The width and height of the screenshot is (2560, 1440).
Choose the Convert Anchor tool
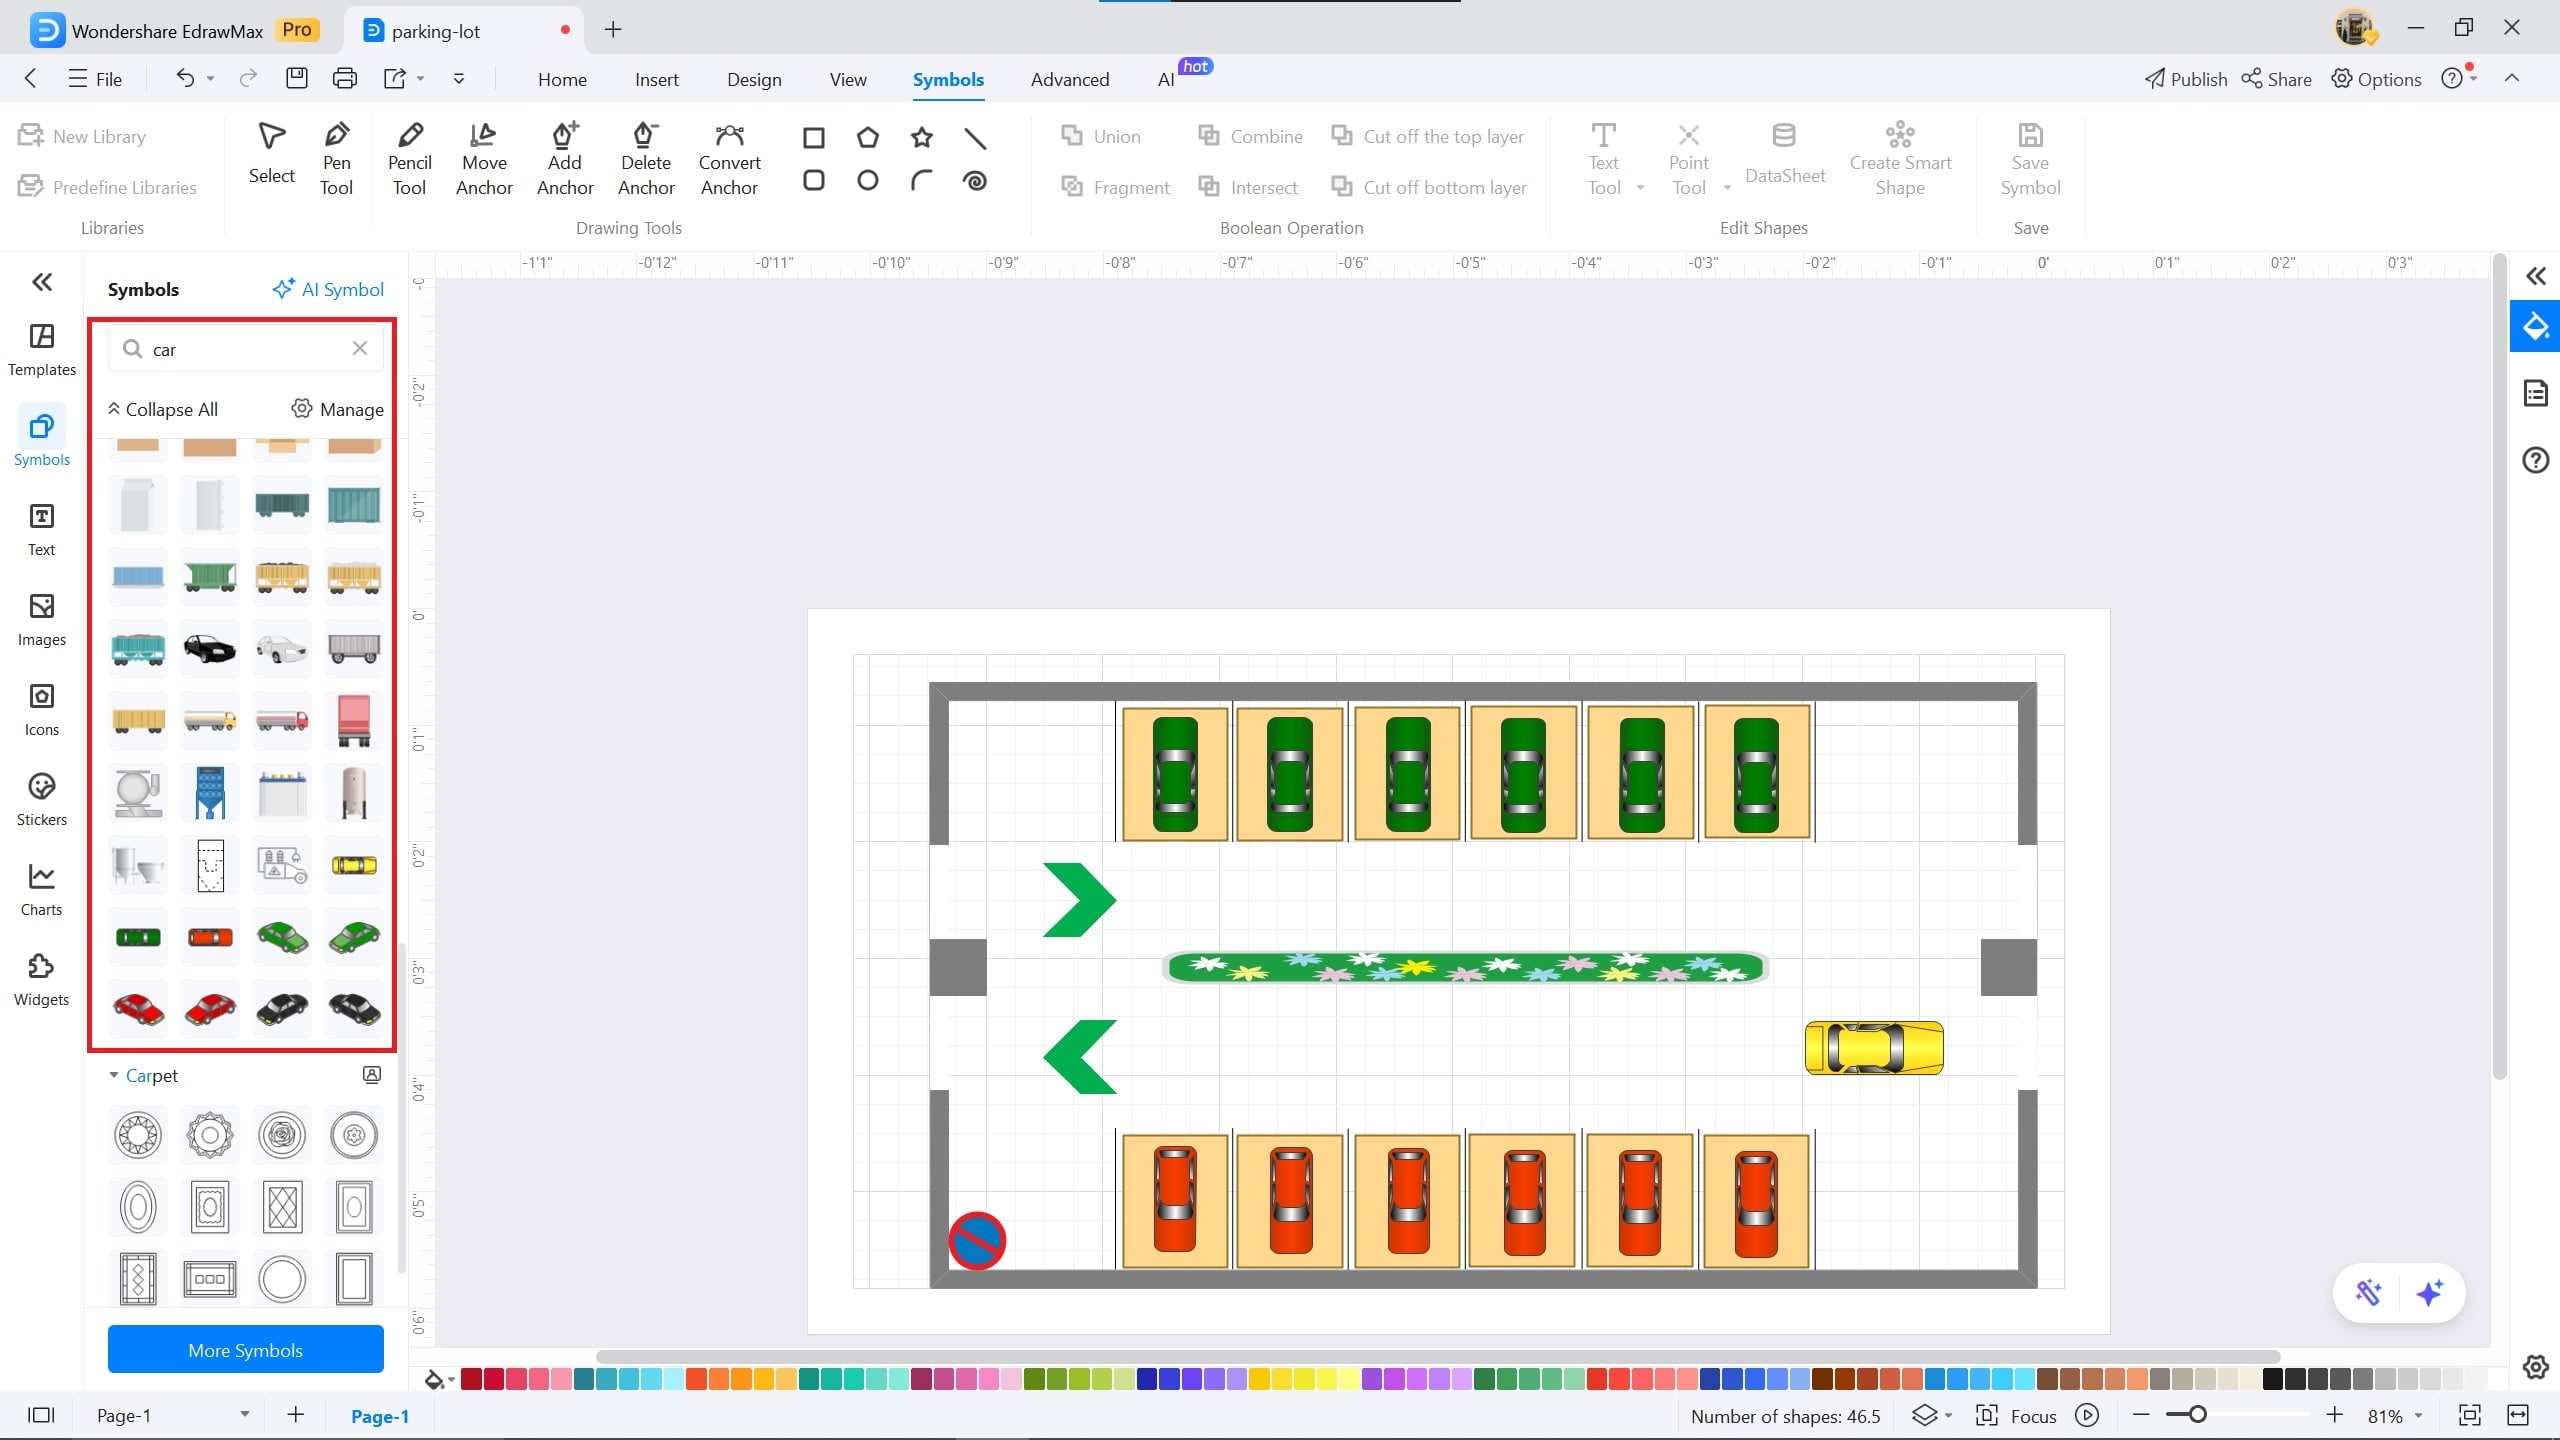[x=729, y=160]
